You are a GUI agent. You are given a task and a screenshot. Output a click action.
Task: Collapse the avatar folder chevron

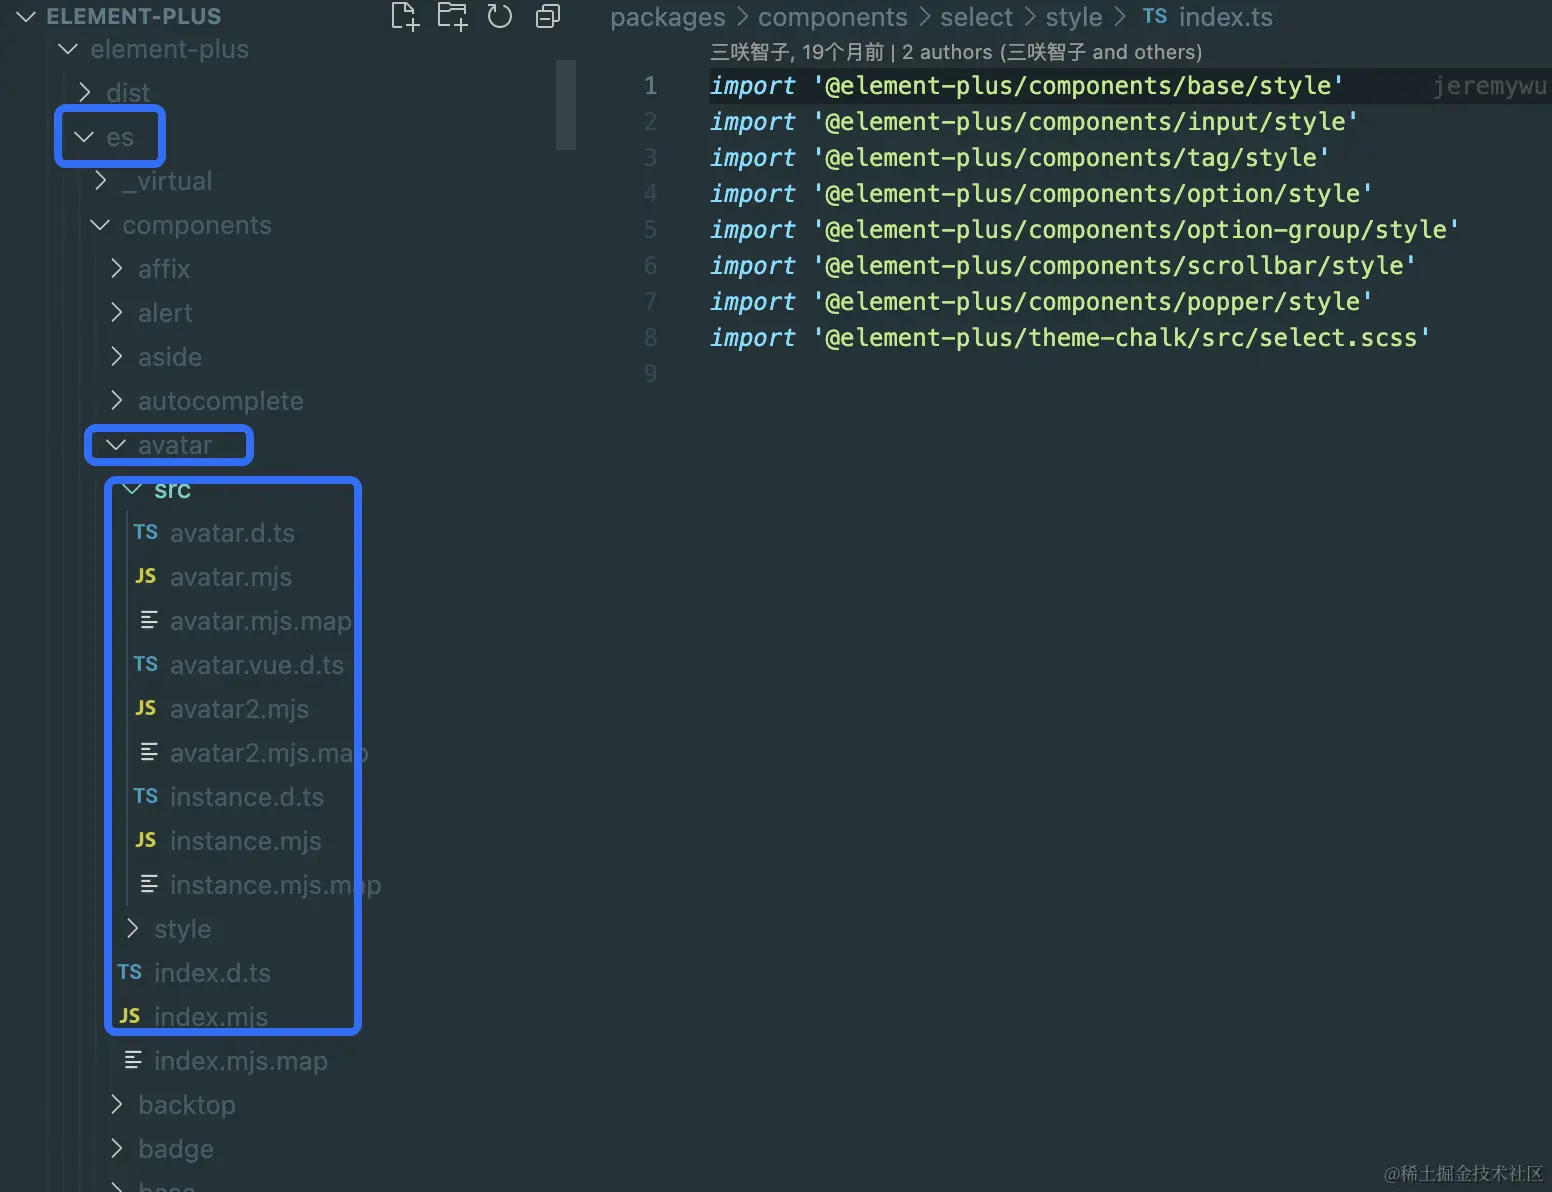[x=116, y=445]
